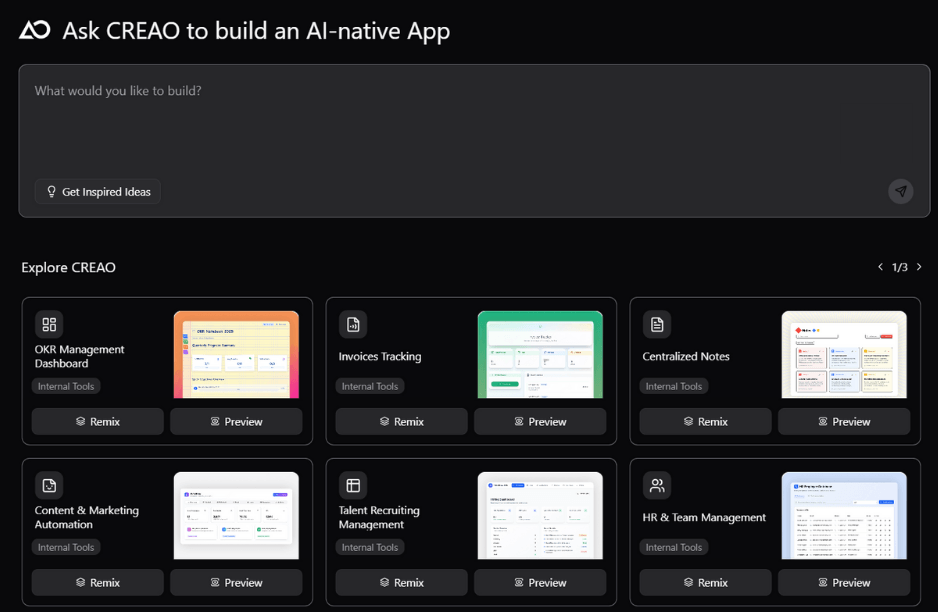Viewport: 938px width, 612px height.
Task: Click the HR & Team Management people icon
Action: pyautogui.click(x=656, y=485)
